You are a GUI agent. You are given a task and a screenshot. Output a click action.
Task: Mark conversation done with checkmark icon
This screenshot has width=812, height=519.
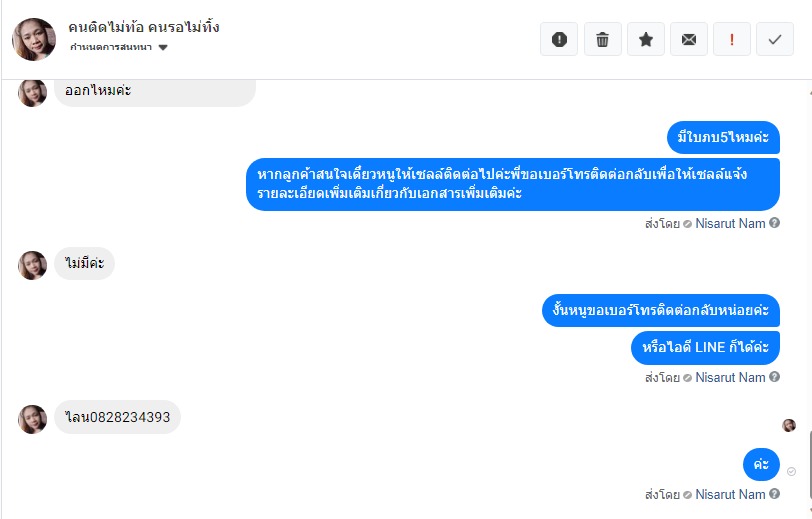[x=775, y=39]
